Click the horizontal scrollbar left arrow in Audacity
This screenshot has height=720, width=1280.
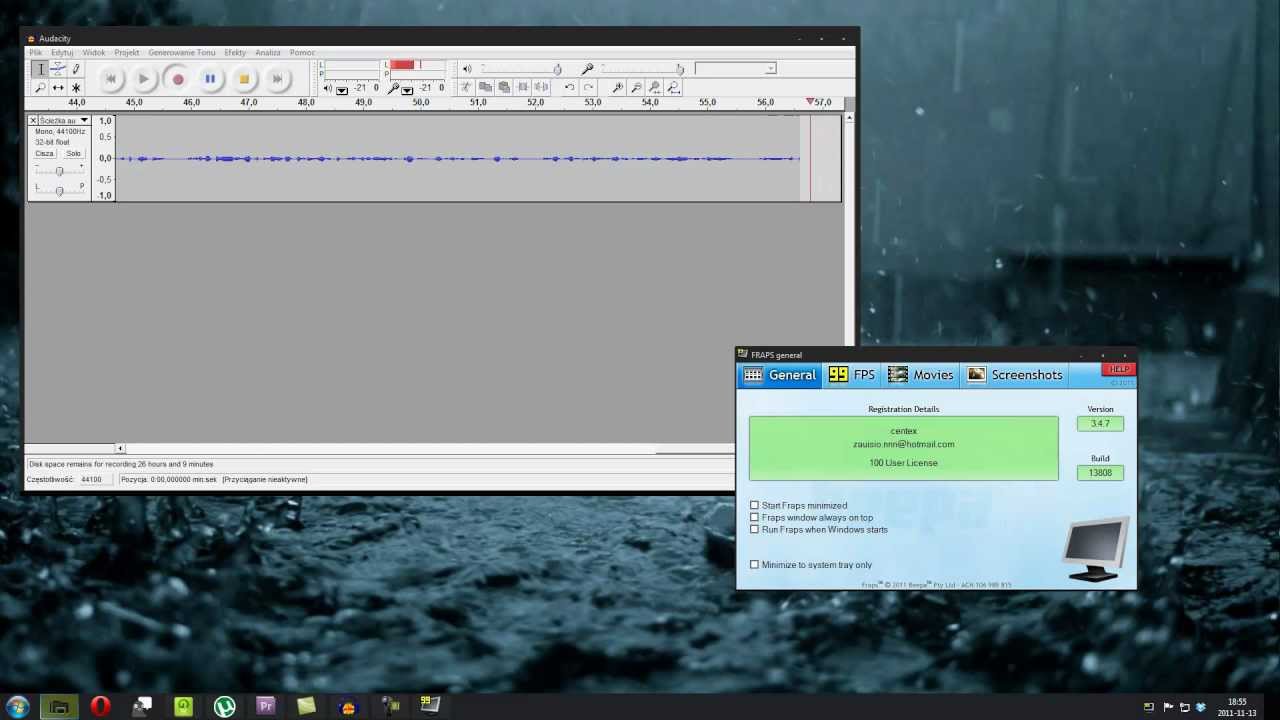point(120,448)
